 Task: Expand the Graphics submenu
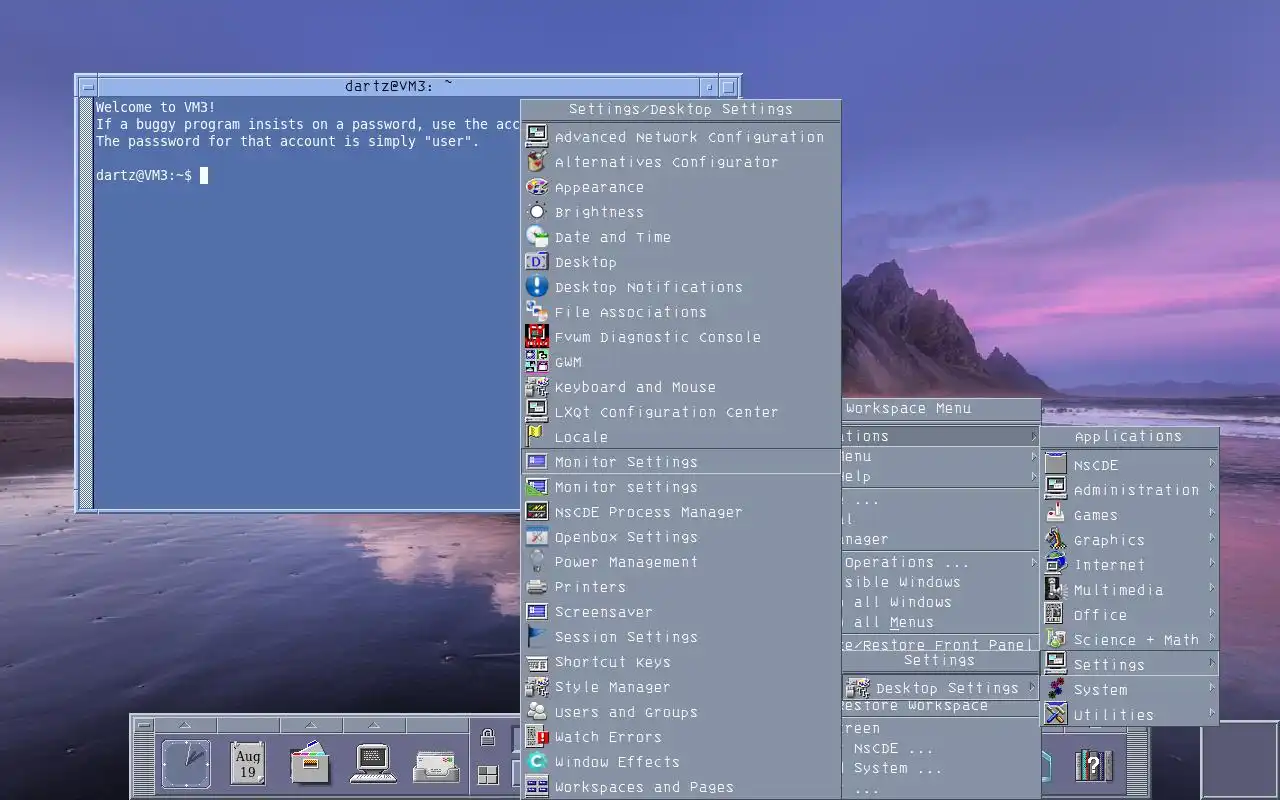click(1130, 540)
